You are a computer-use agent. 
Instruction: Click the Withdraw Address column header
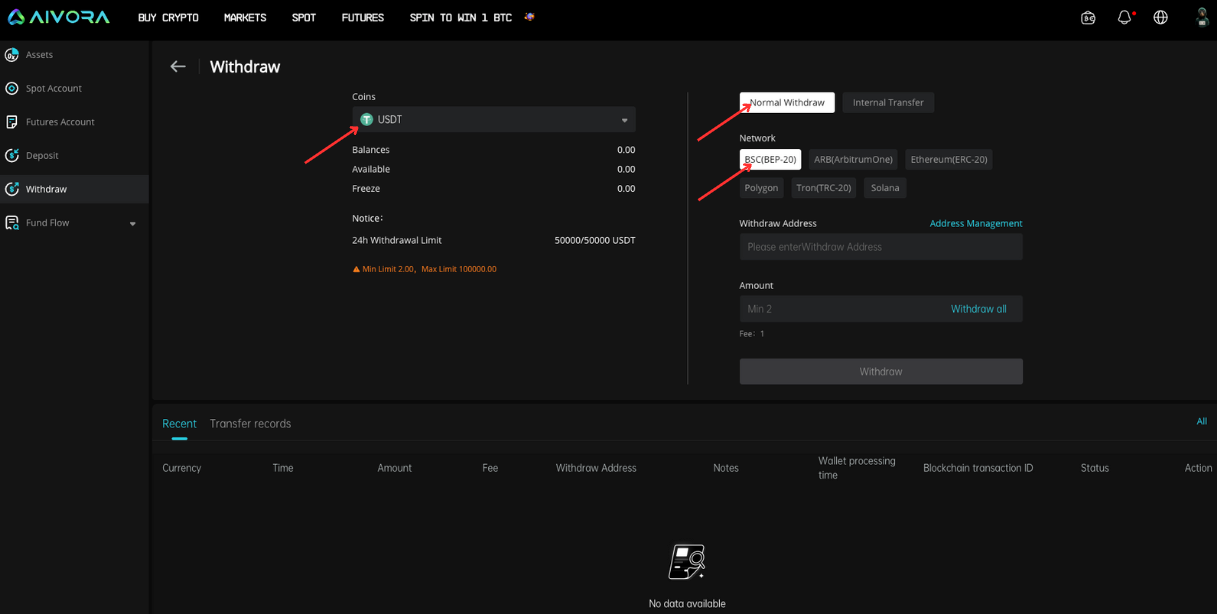596,468
